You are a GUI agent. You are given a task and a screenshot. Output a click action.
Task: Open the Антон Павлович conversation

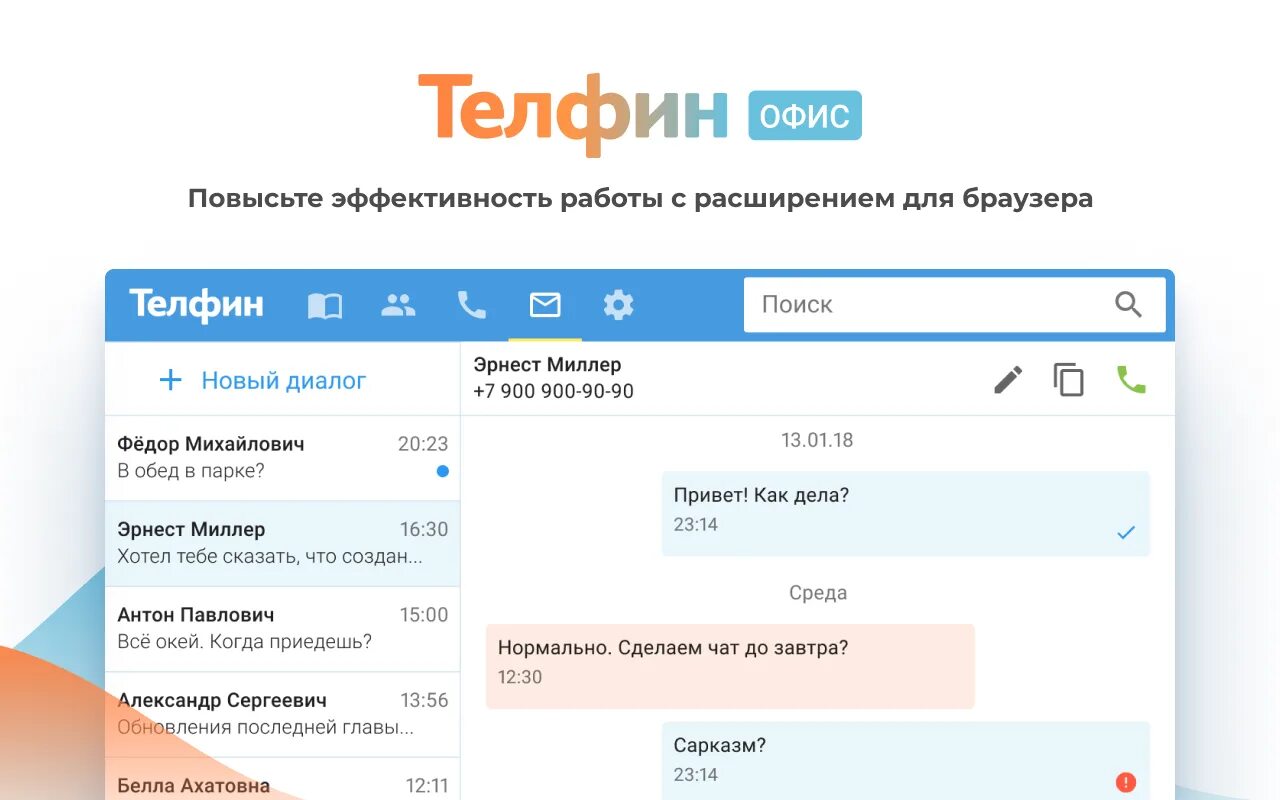(282, 629)
